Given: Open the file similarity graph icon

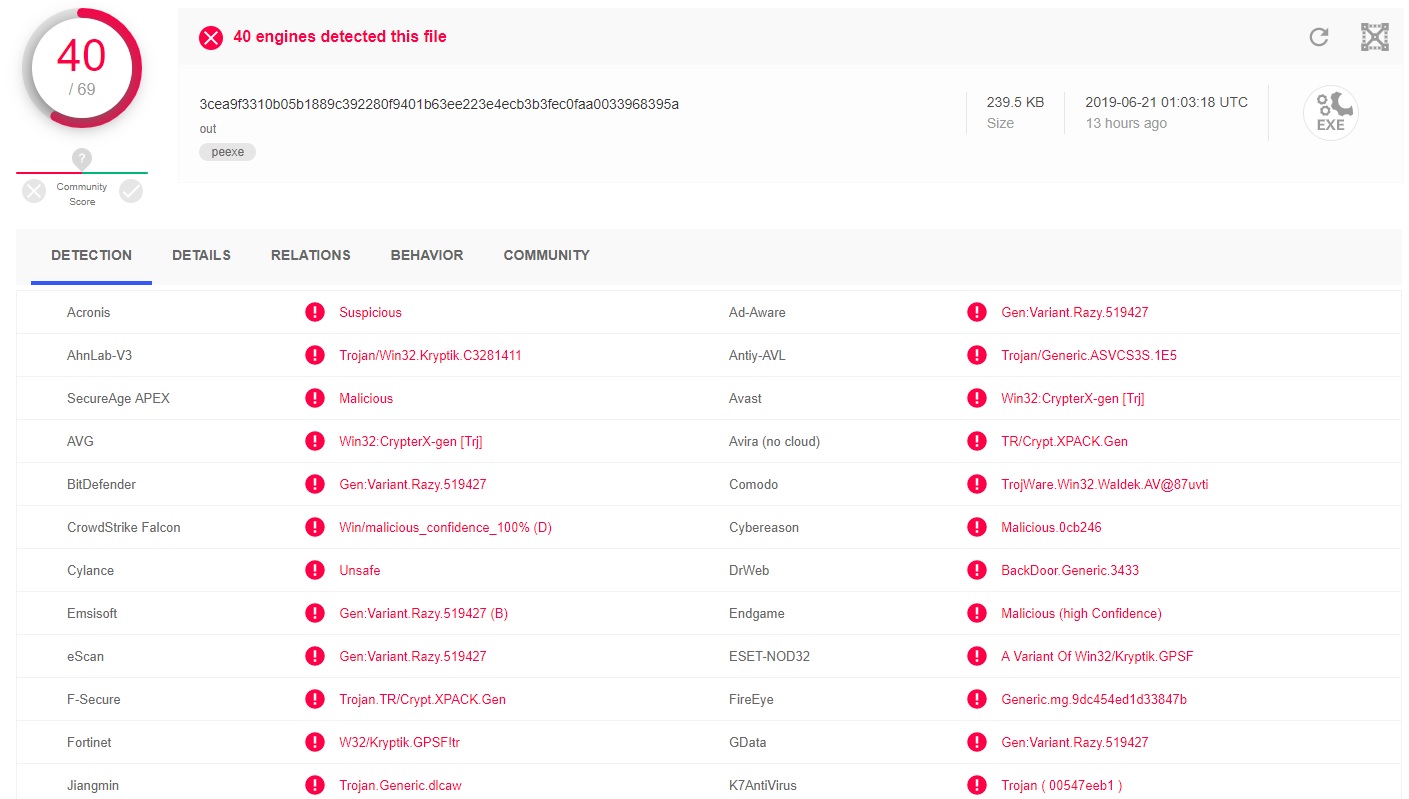Looking at the screenshot, I should point(1375,37).
